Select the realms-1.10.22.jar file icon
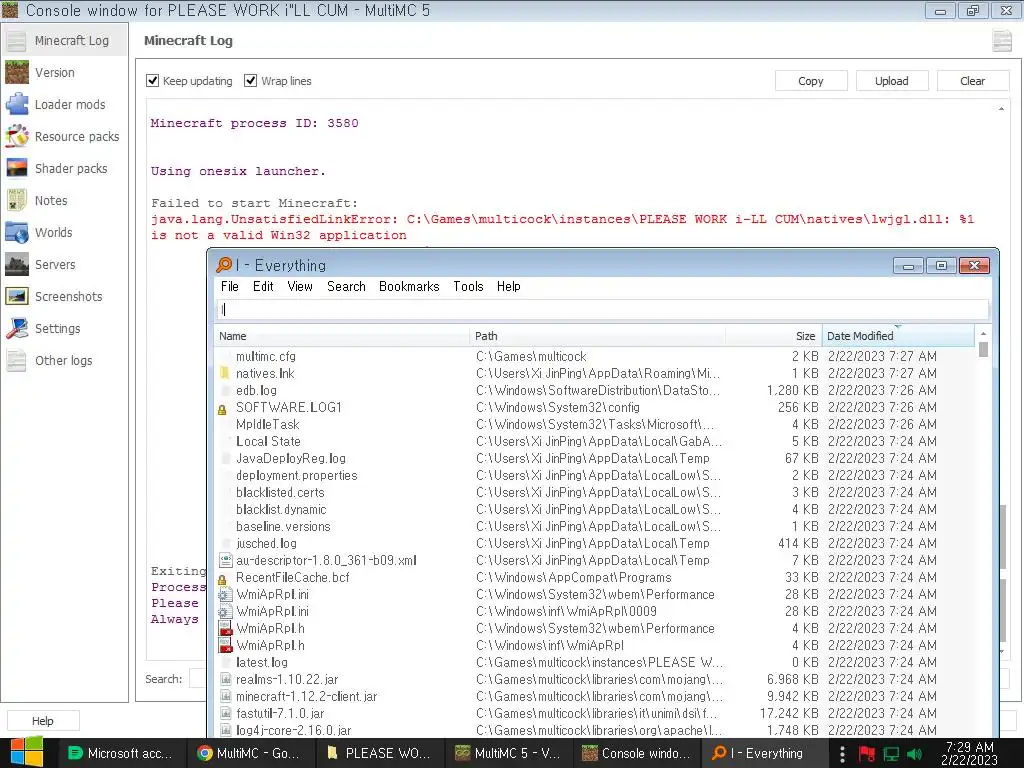1024x768 pixels. point(225,679)
